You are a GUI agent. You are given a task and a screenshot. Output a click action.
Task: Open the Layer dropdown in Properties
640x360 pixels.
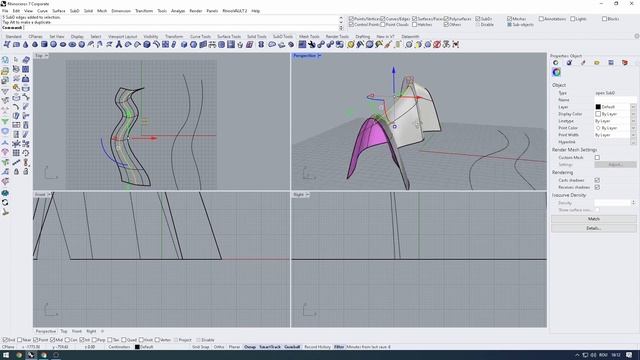(x=633, y=107)
